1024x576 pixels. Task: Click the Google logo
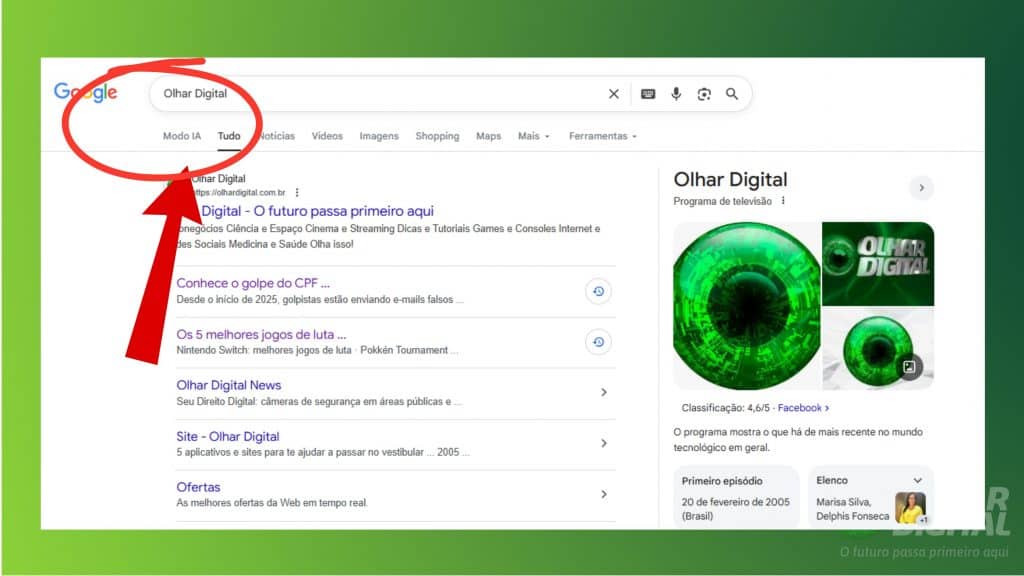86,93
